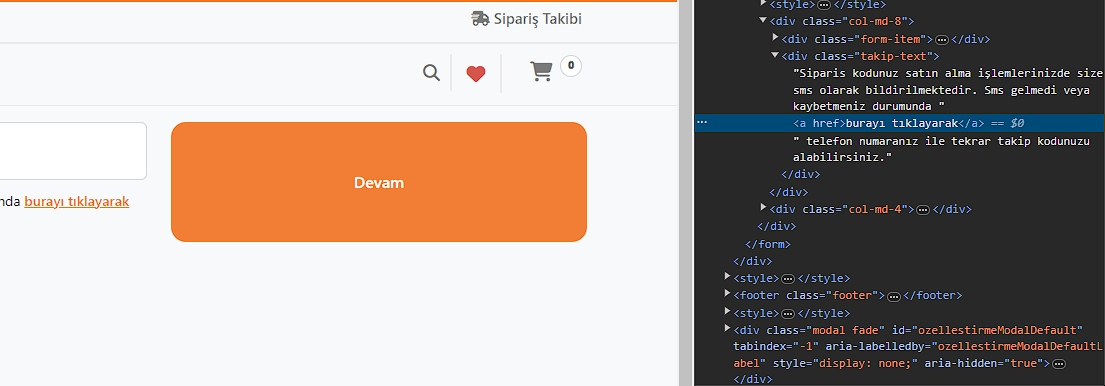
Task: Click the ellipsis badge in the form-item row
Action: coord(942,39)
